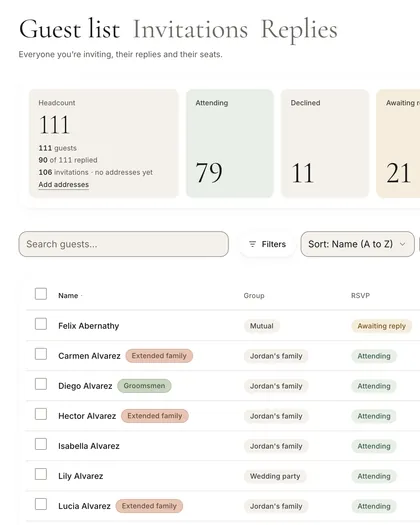Image resolution: width=420 pixels, height=525 pixels.
Task: Click Diego Alvarez's Jordan's family badge
Action: coord(276,386)
